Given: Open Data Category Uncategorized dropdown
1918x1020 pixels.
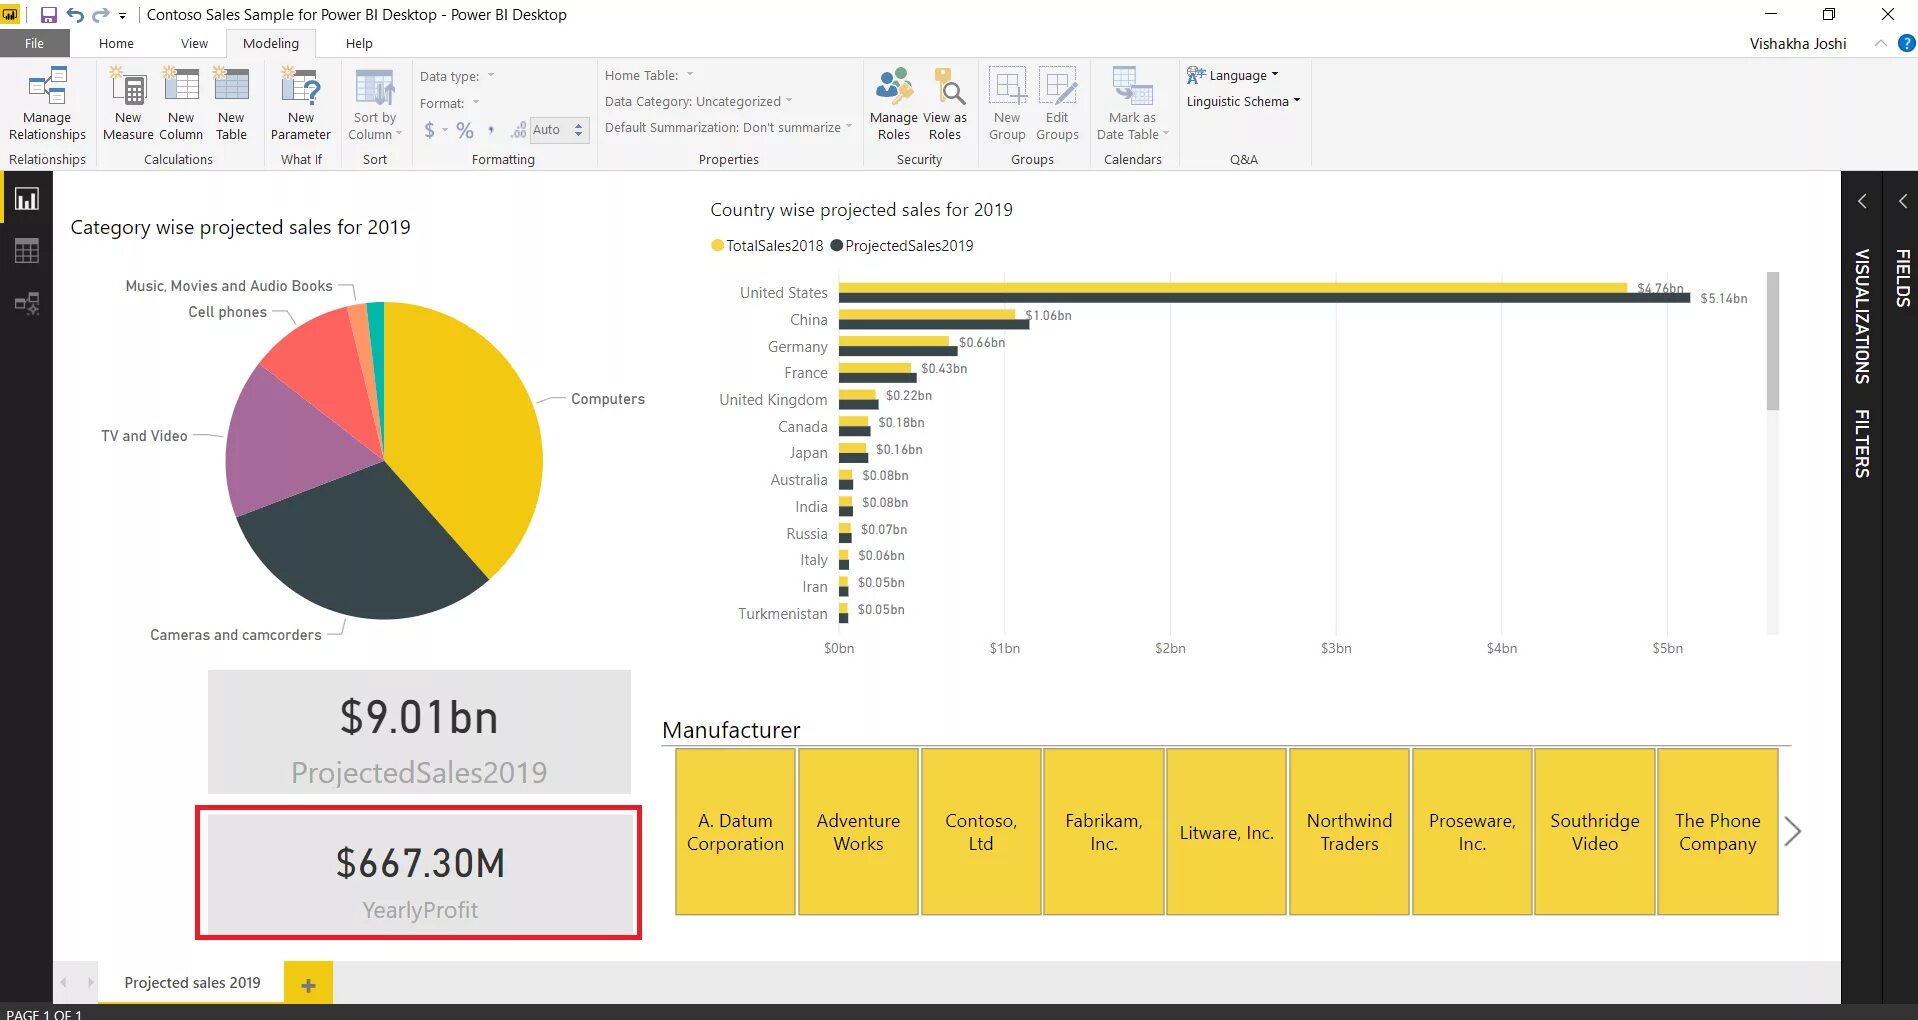Looking at the screenshot, I should click(698, 101).
